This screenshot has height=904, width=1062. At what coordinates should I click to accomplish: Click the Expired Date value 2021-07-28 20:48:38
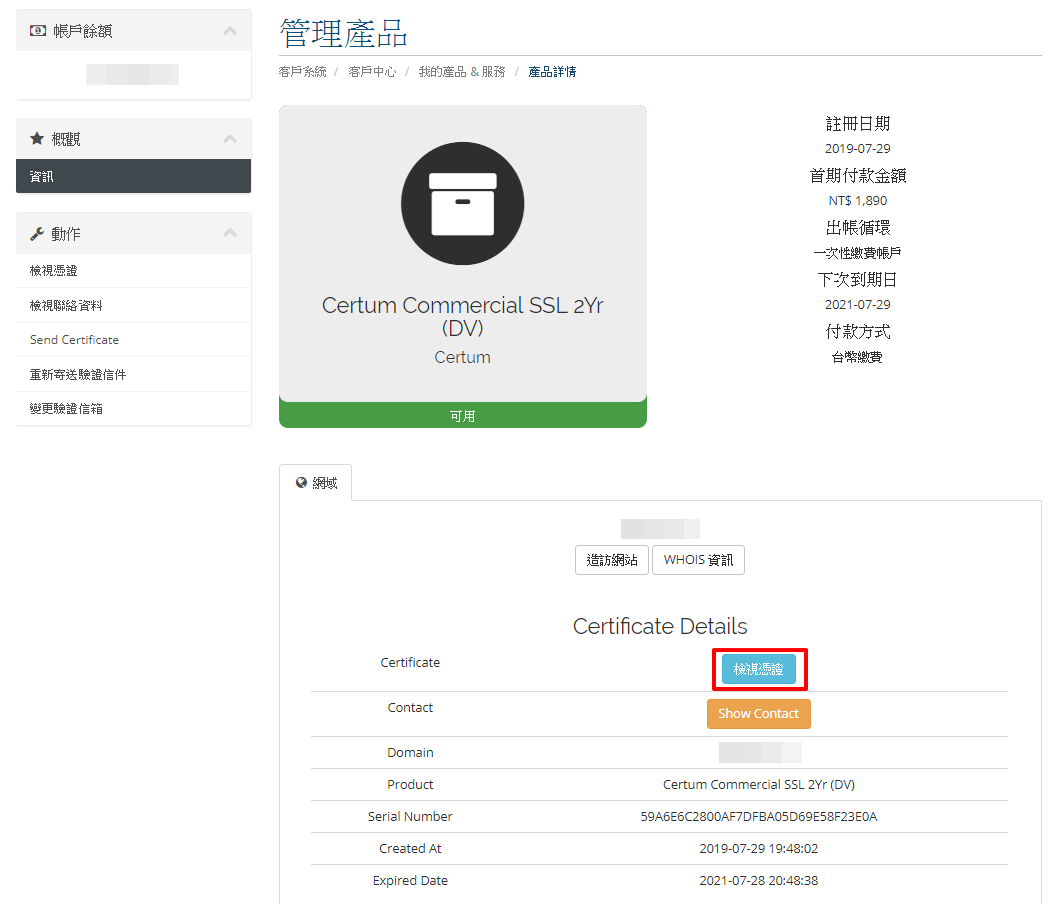point(759,880)
